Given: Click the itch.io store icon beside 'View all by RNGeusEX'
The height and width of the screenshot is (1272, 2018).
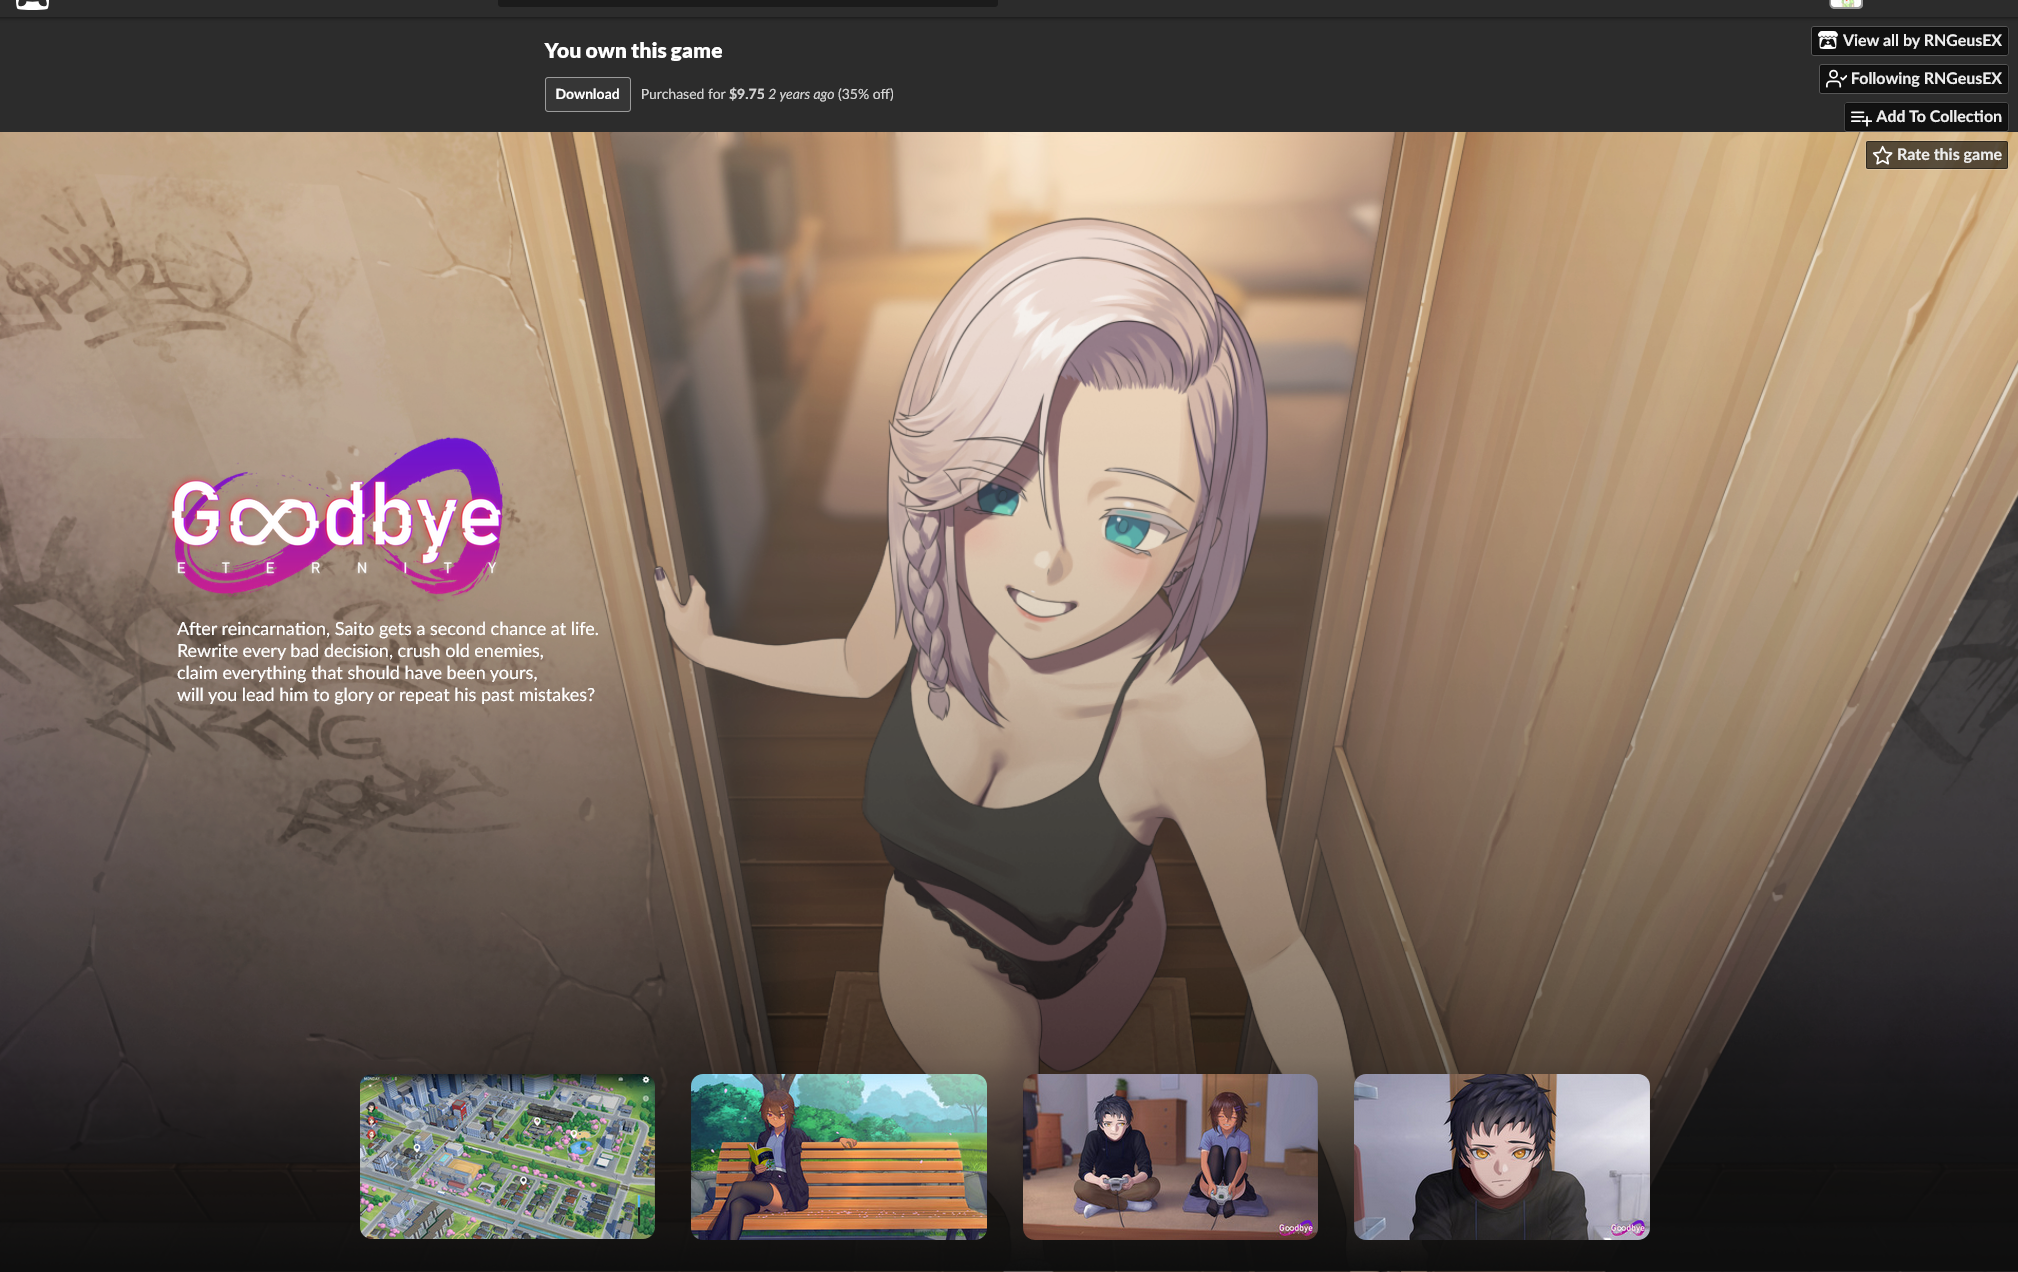Looking at the screenshot, I should 1828,41.
